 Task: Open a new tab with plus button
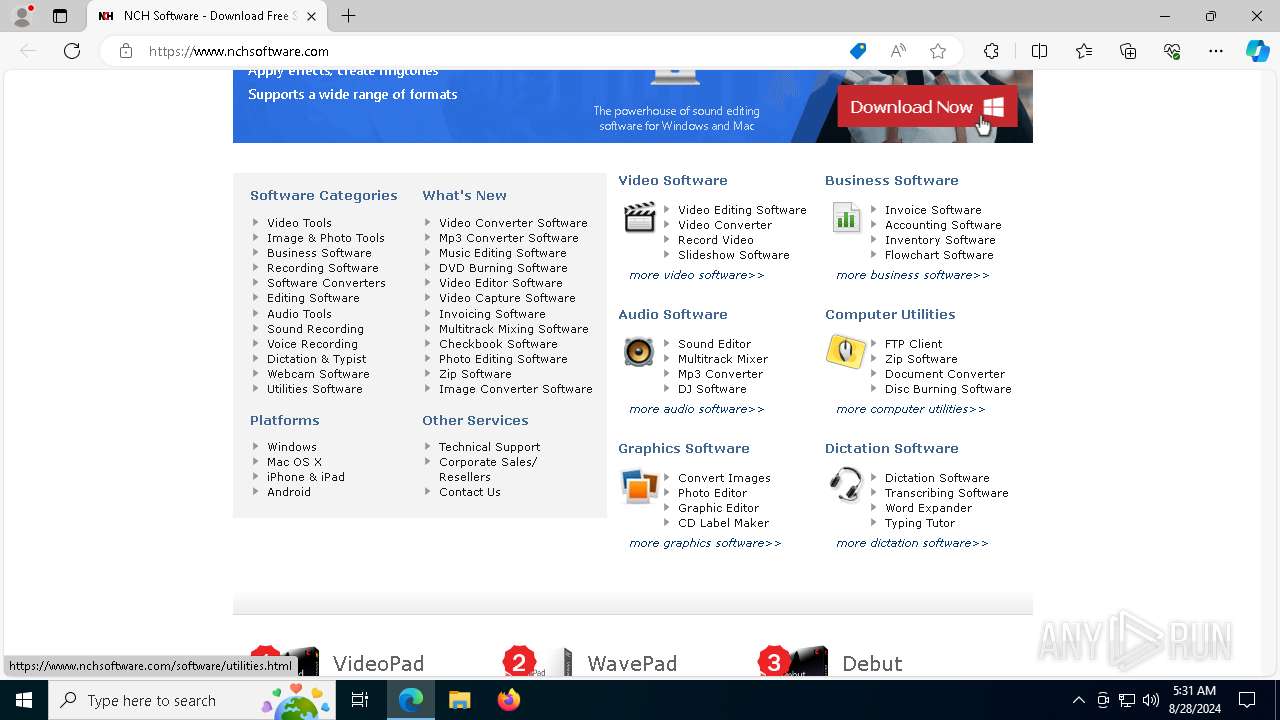coord(348,16)
